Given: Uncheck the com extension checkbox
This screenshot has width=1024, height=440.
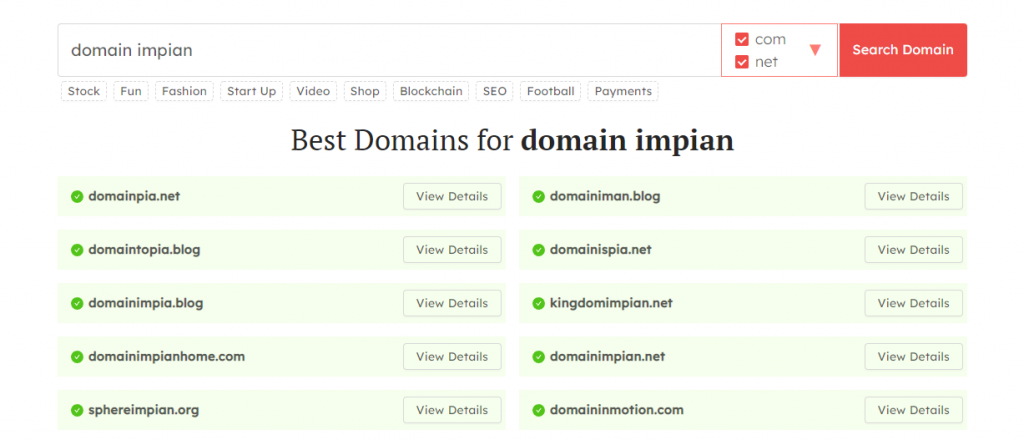Looking at the screenshot, I should point(742,40).
